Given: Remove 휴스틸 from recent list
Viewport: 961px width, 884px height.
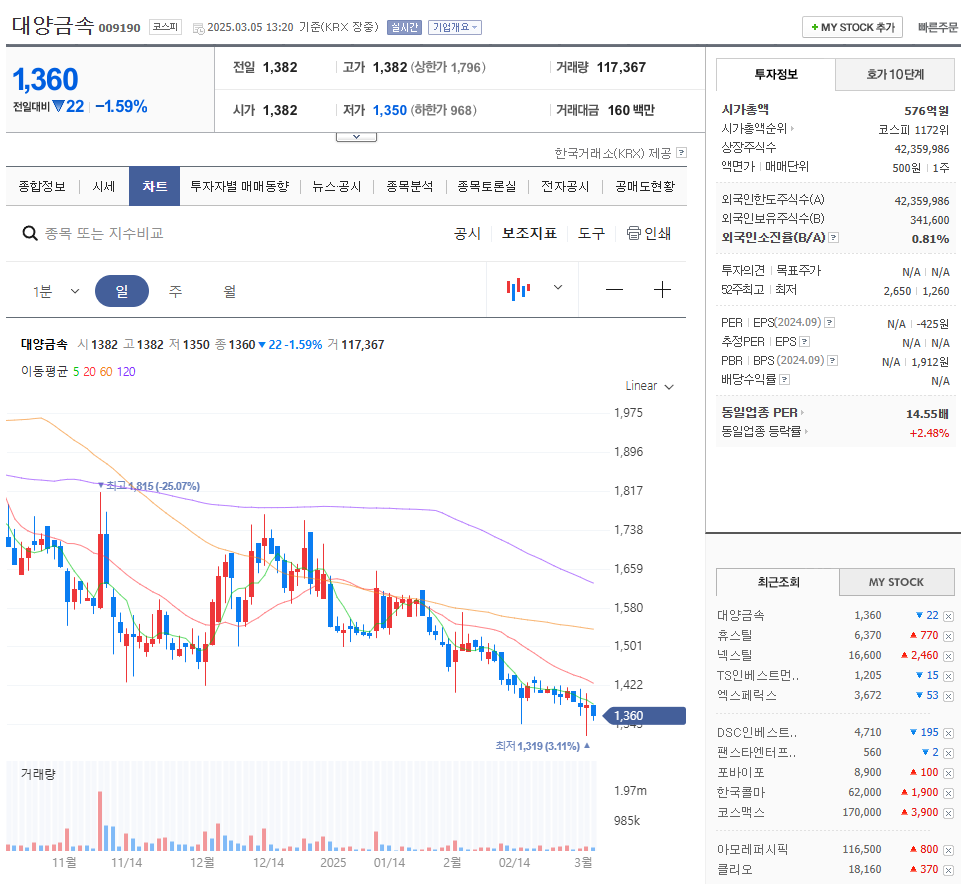Looking at the screenshot, I should click(x=948, y=636).
